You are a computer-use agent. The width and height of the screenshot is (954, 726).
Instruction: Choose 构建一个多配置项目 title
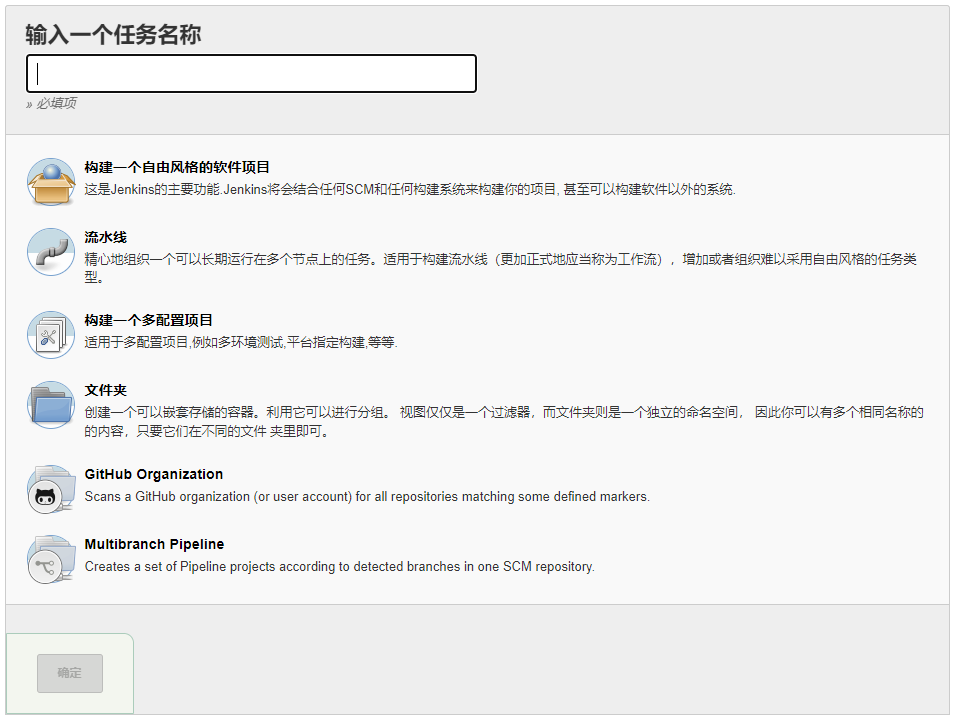tap(148, 320)
